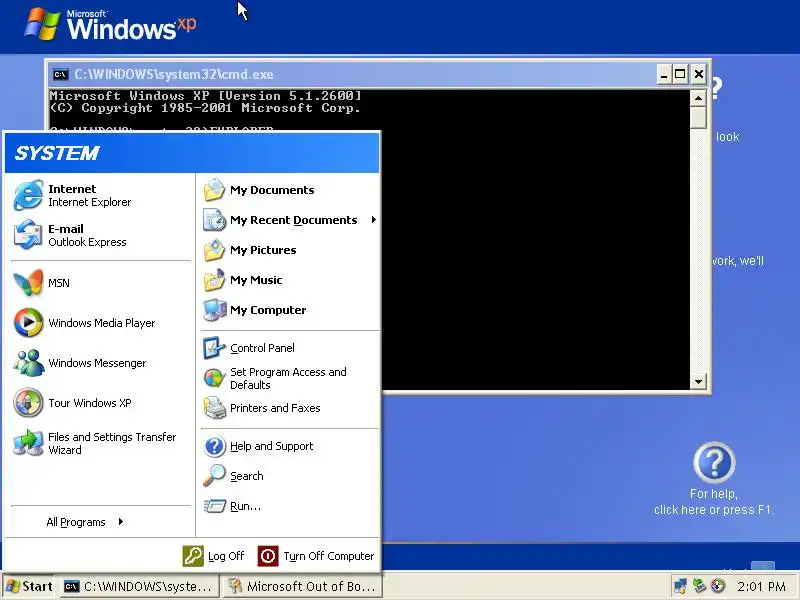Viewport: 800px width, 600px height.
Task: Click the cmd.exe title bar system icon
Action: coord(60,74)
